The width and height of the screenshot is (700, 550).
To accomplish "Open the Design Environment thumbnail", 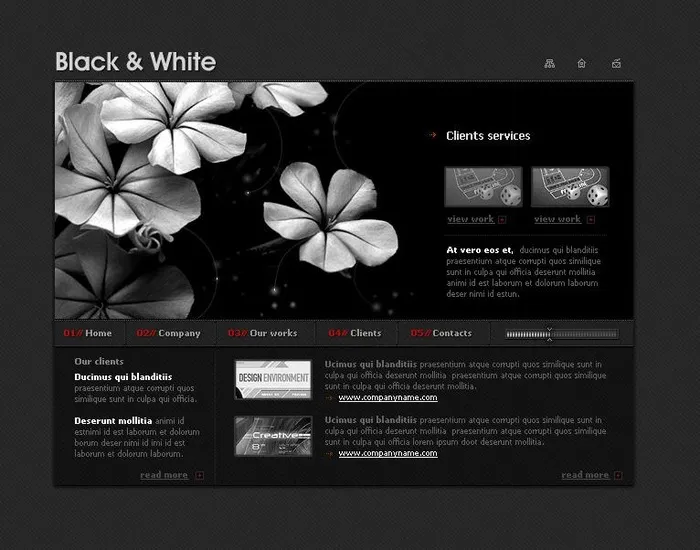I will pos(273,380).
